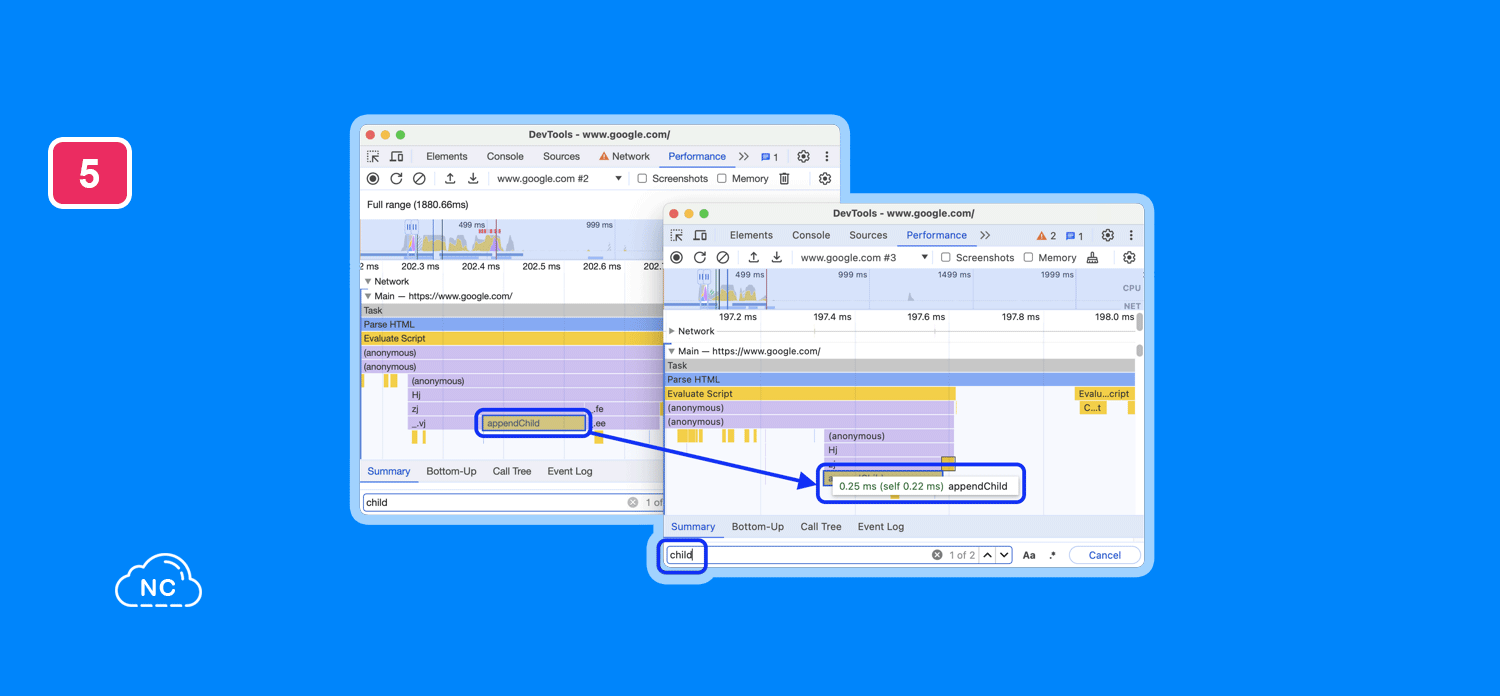
Task: Show more tabs chevron in front DevTools window
Action: [985, 236]
